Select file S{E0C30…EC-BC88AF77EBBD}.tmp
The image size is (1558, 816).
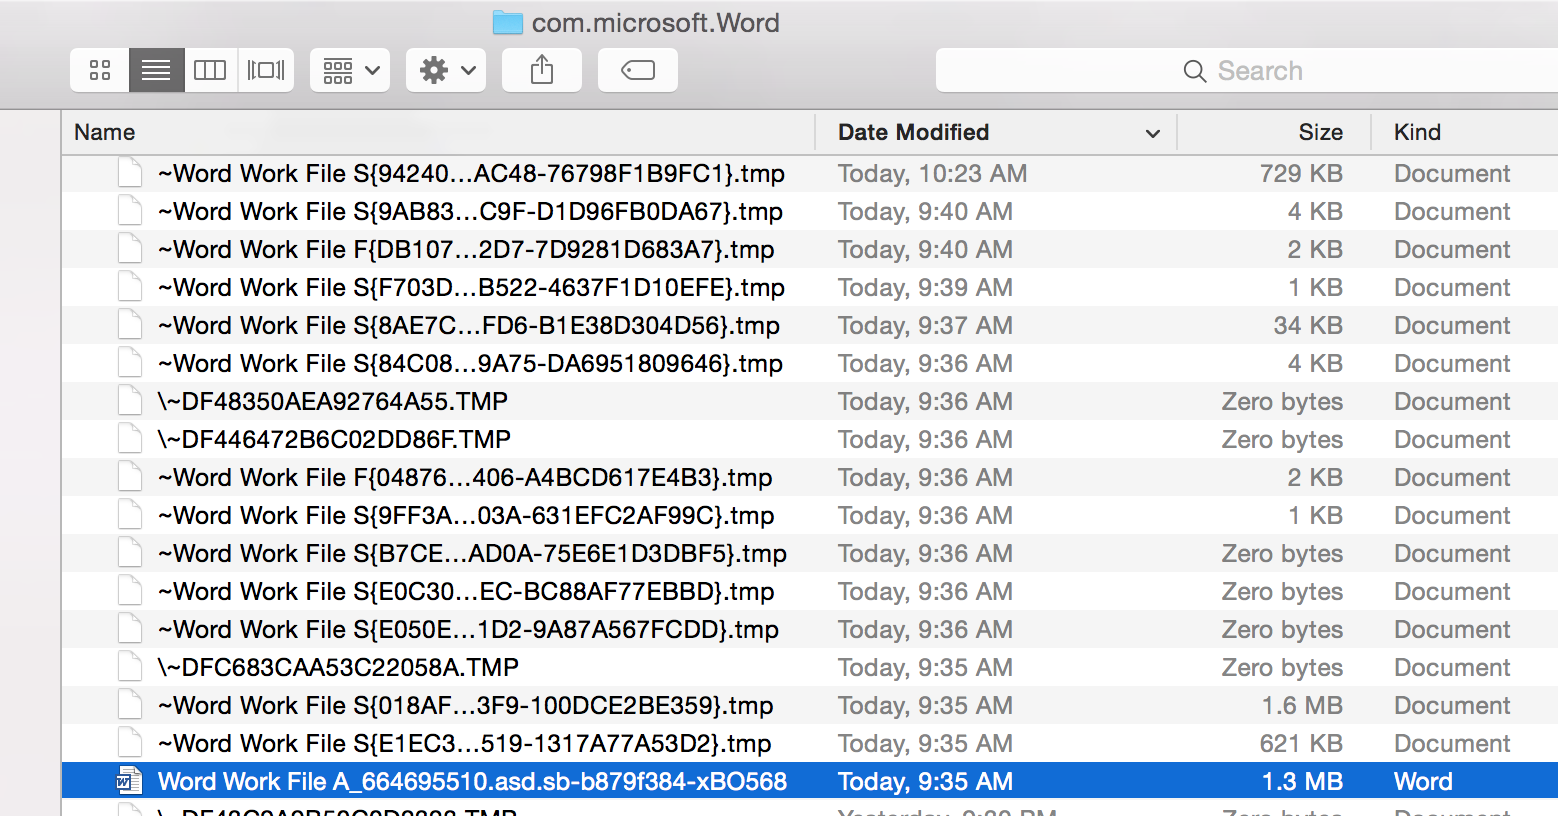466,592
